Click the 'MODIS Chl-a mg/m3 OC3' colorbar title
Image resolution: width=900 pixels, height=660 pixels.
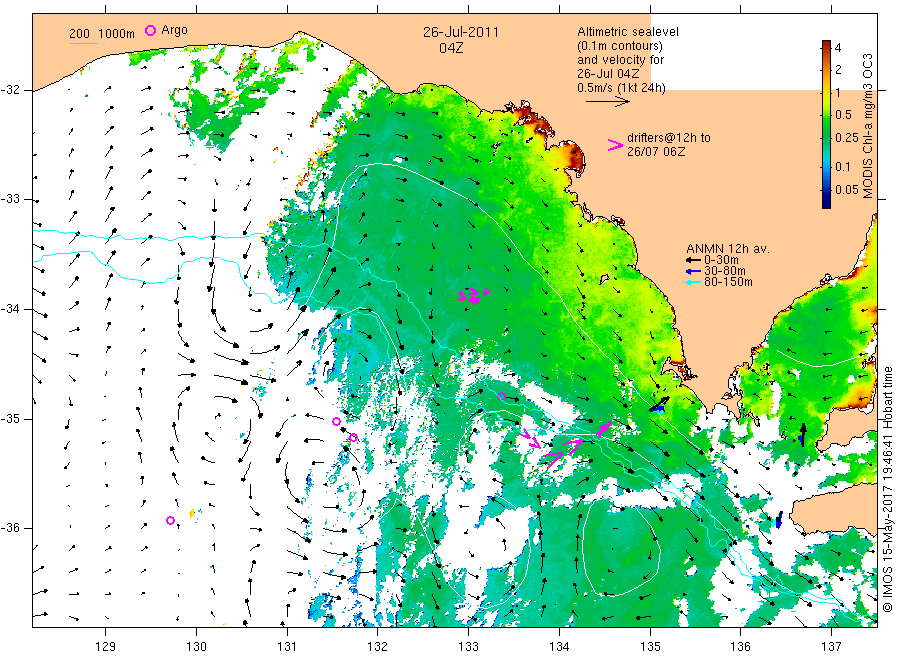(867, 126)
